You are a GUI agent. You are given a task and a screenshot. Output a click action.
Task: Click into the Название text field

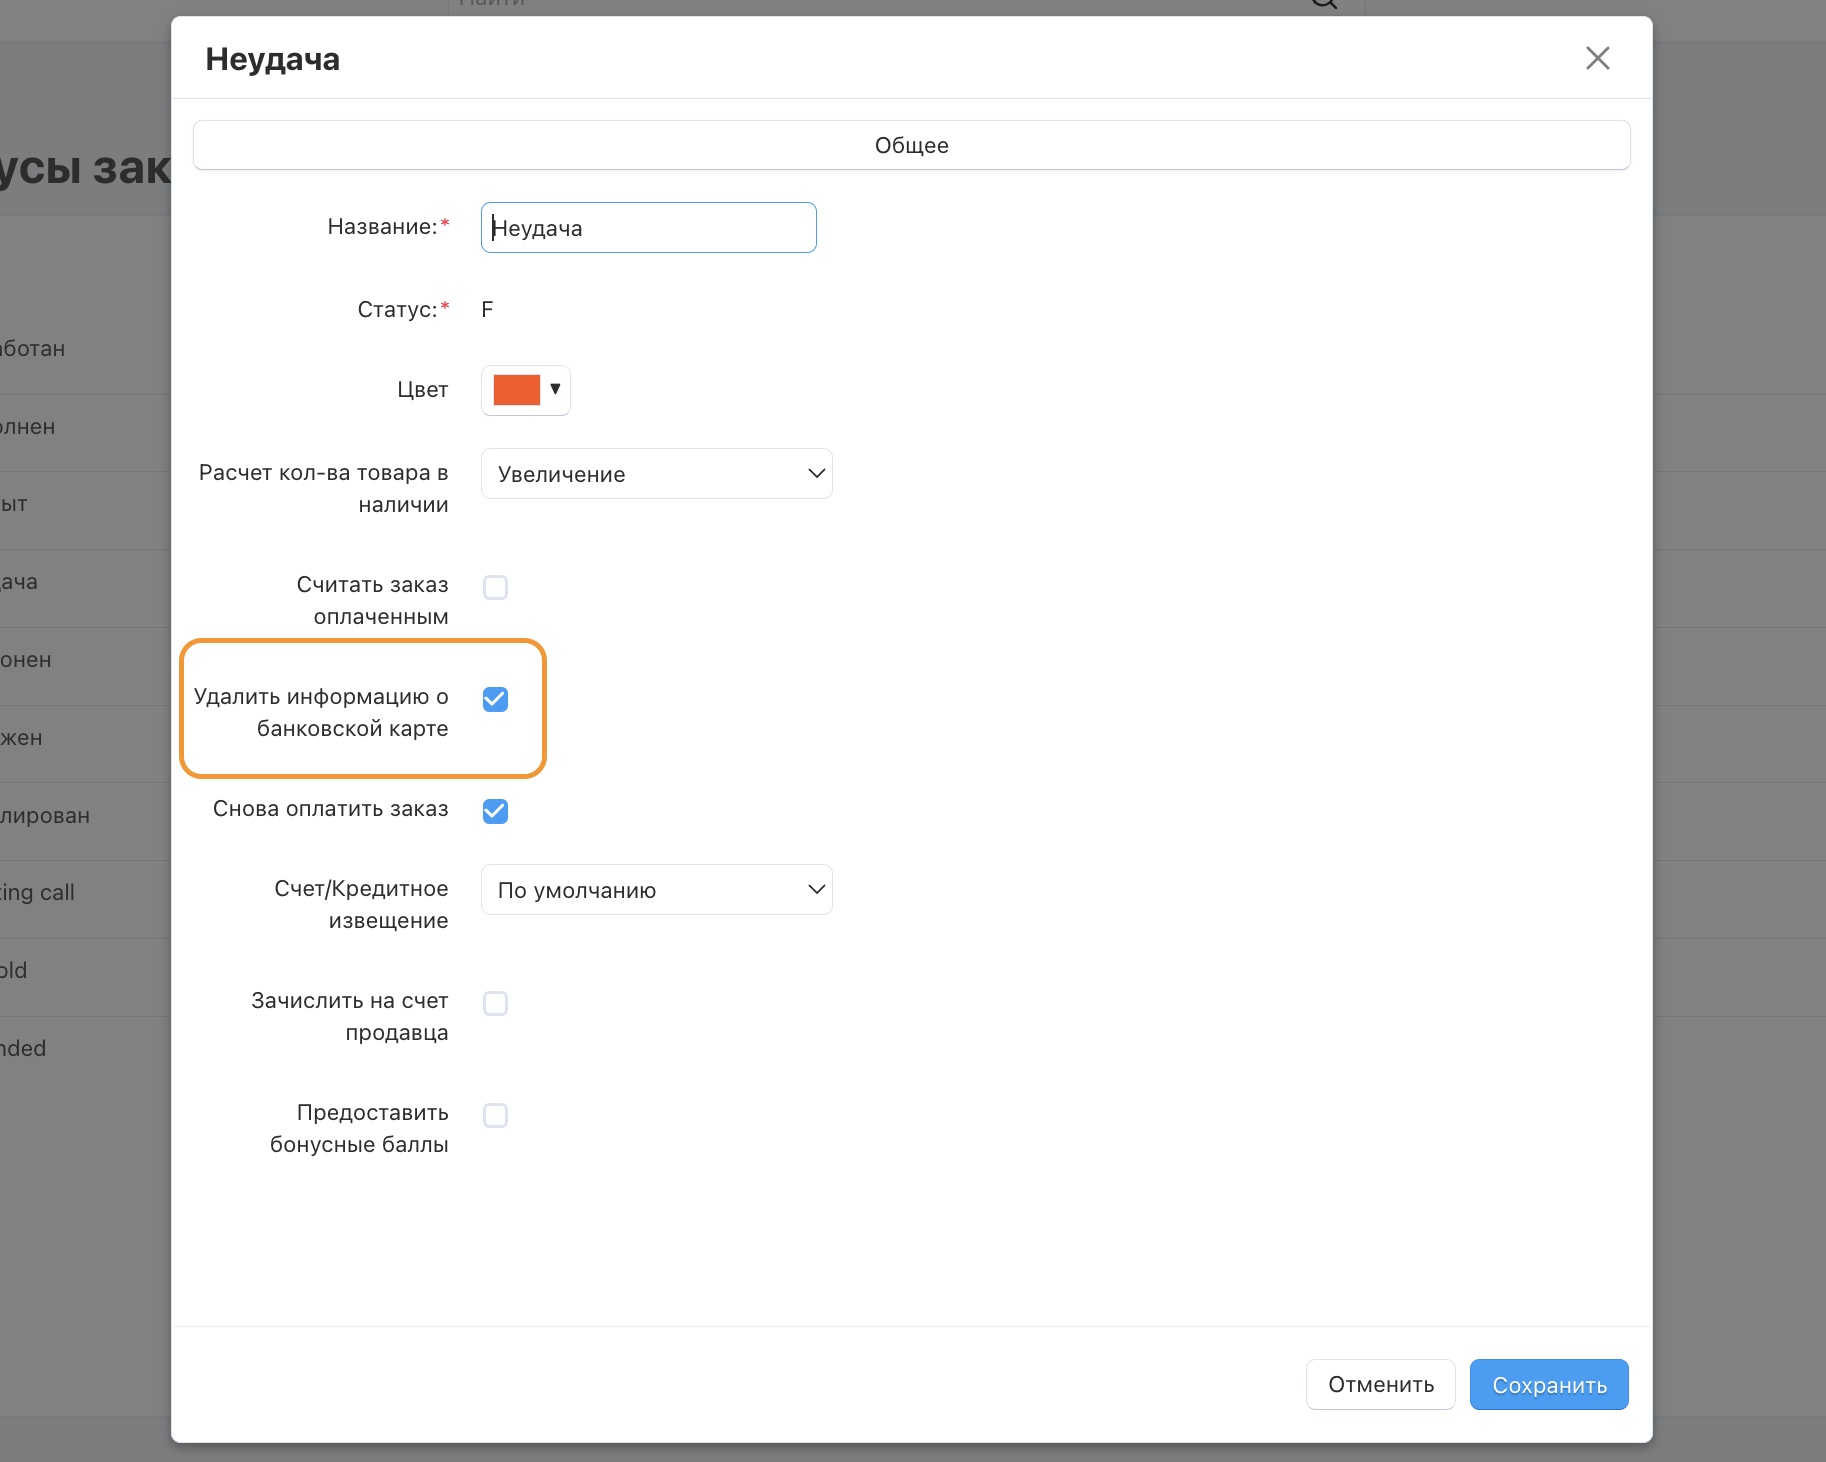click(648, 228)
